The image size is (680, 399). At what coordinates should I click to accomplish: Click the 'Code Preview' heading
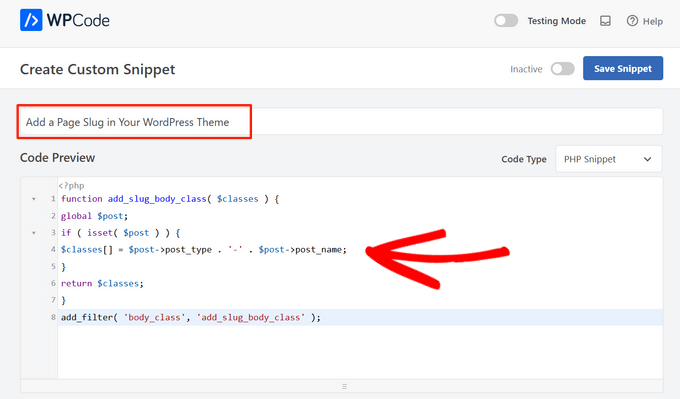pyautogui.click(x=57, y=157)
